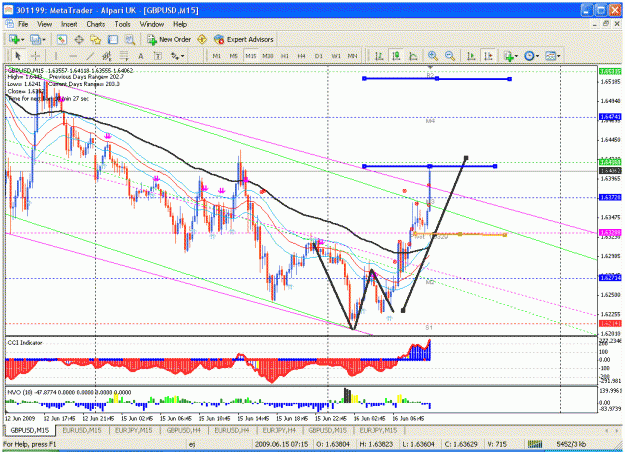Open the Charts menu
The width and height of the screenshot is (625, 452).
96,24
